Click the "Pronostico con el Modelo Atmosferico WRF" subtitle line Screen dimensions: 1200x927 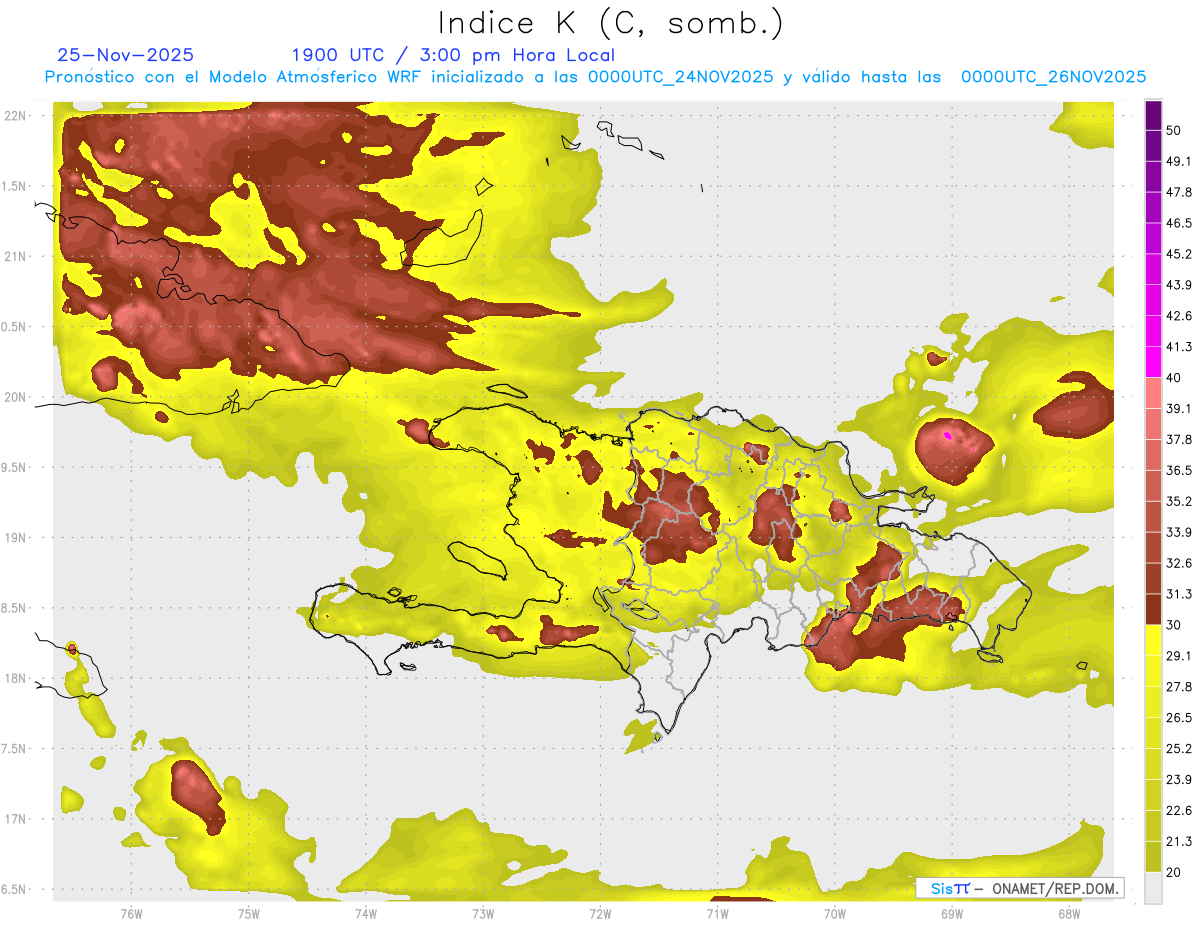click(595, 77)
